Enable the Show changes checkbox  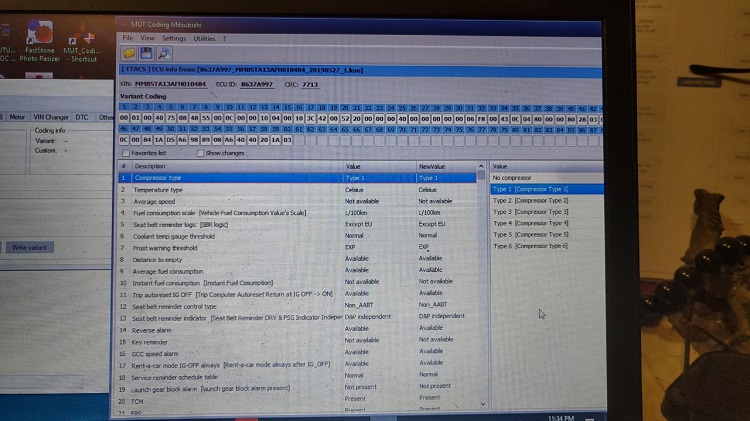pyautogui.click(x=200, y=153)
